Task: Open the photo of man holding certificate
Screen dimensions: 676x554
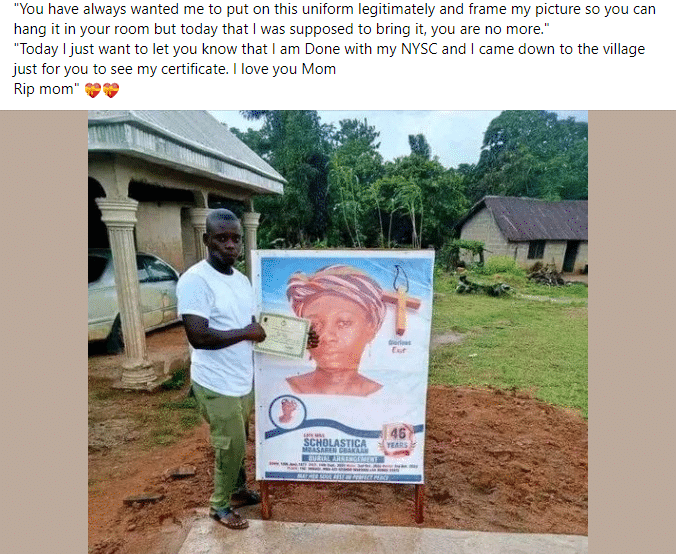Action: pos(338,332)
